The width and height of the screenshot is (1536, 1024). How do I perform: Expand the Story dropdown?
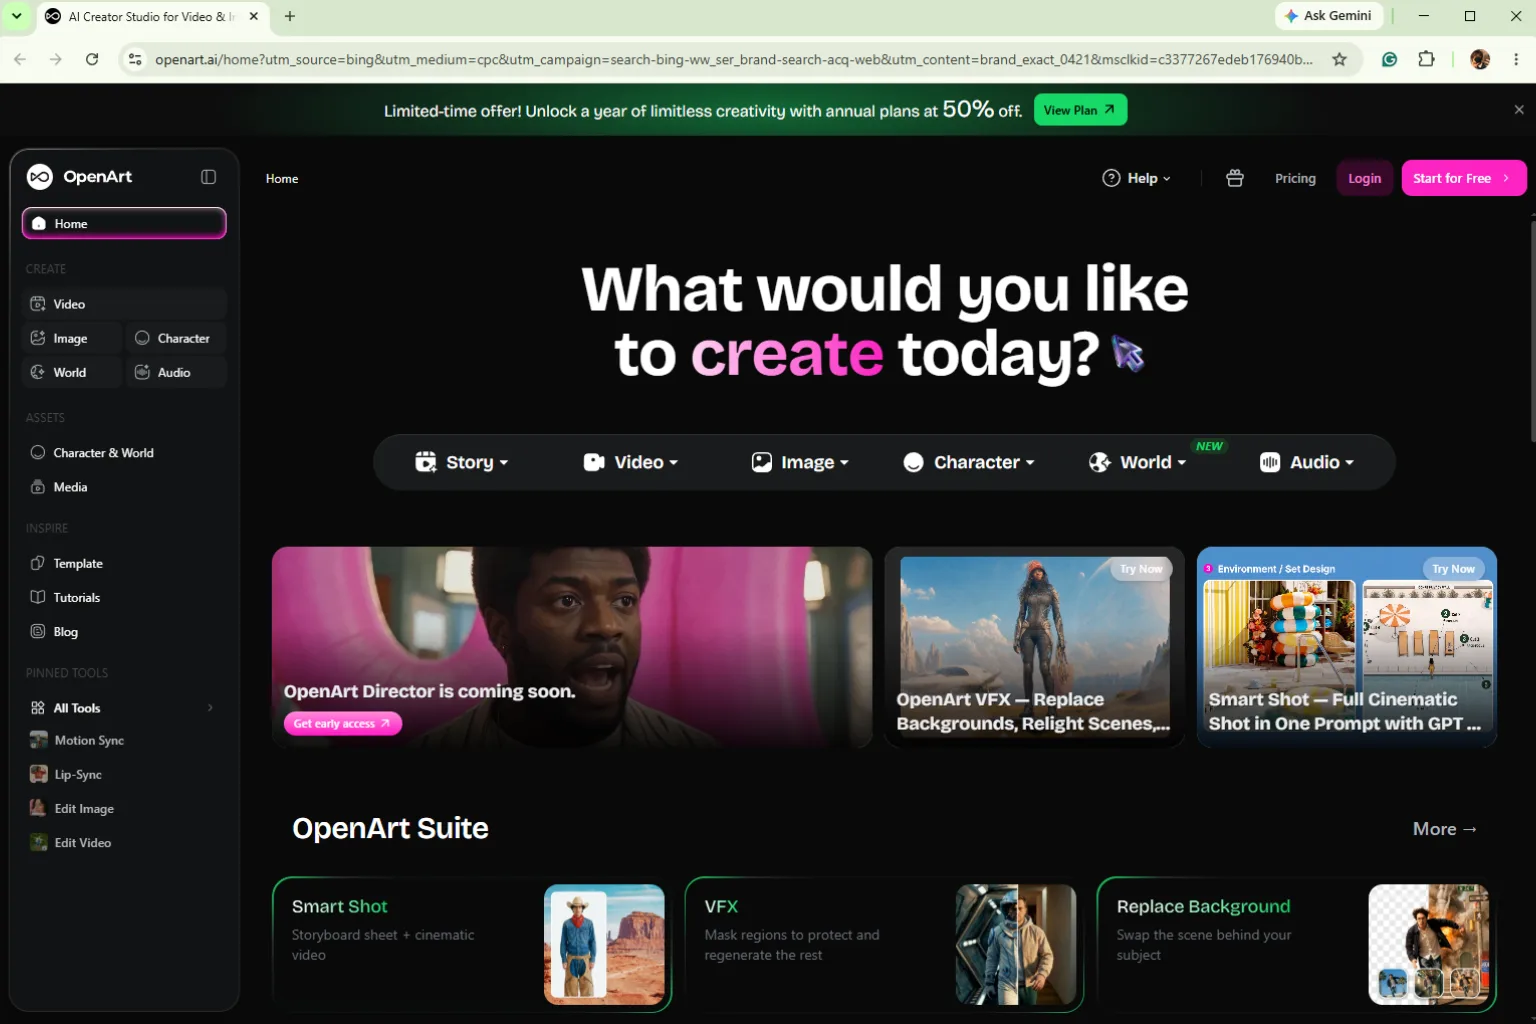pyautogui.click(x=462, y=462)
